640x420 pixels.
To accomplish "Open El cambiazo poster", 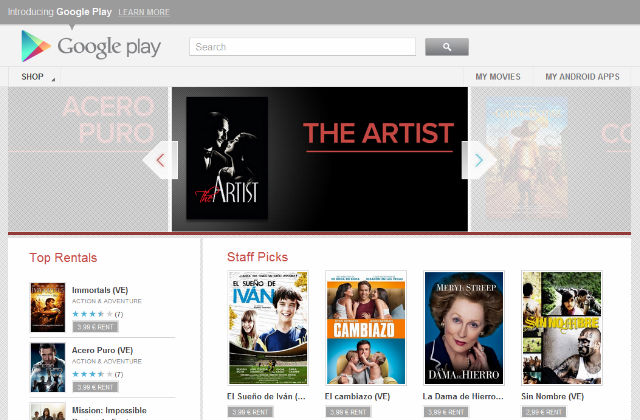I will pos(366,328).
